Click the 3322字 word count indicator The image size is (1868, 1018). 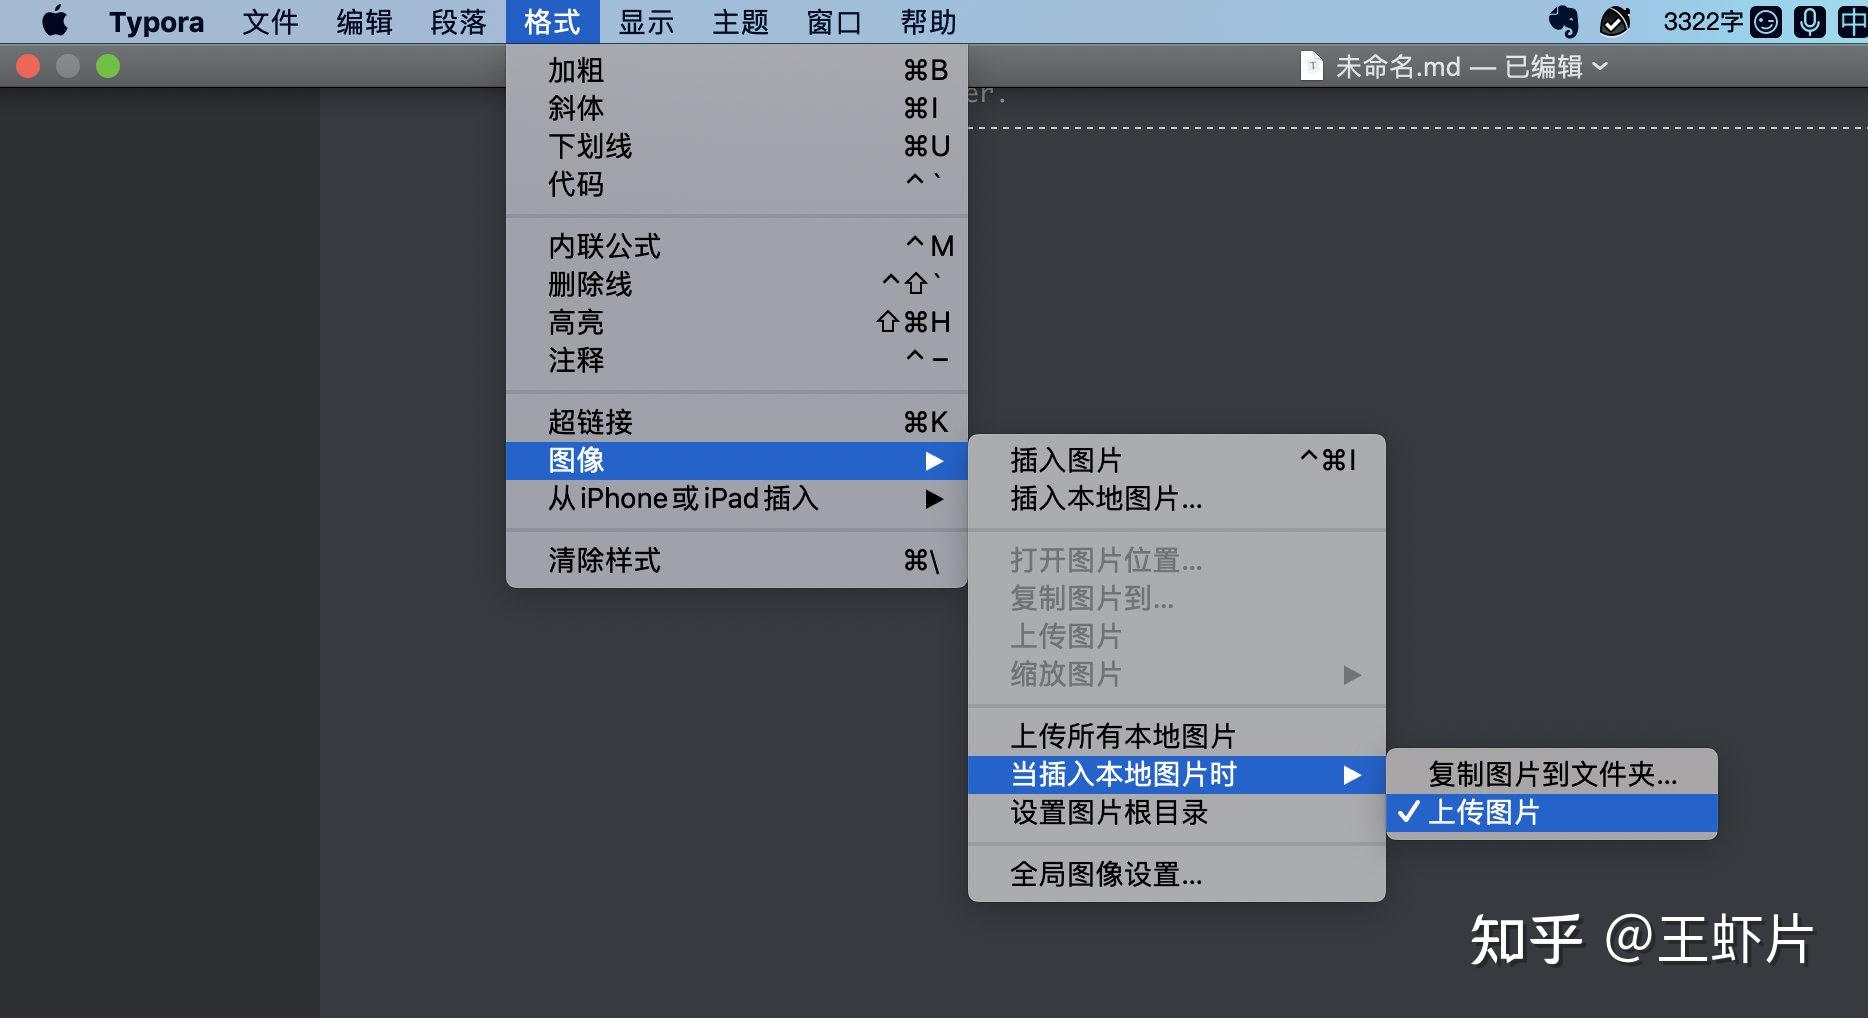pos(1701,19)
